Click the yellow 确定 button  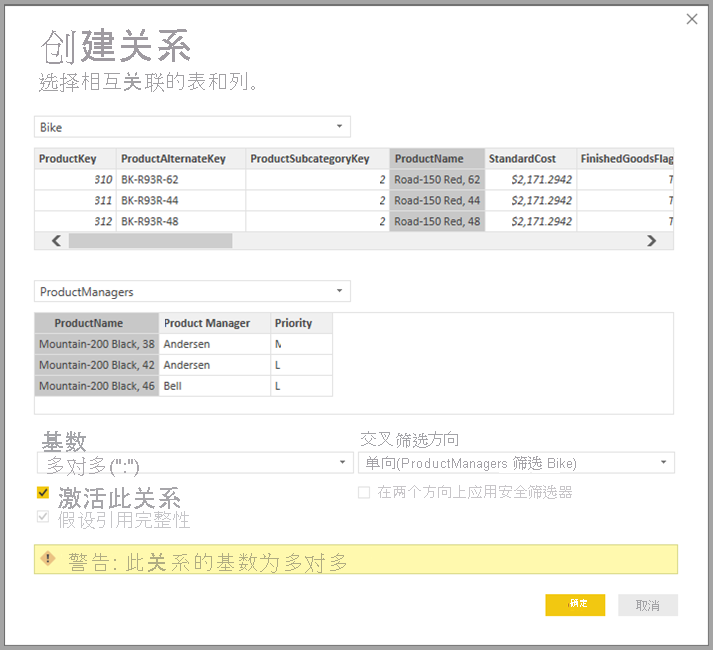pos(575,605)
